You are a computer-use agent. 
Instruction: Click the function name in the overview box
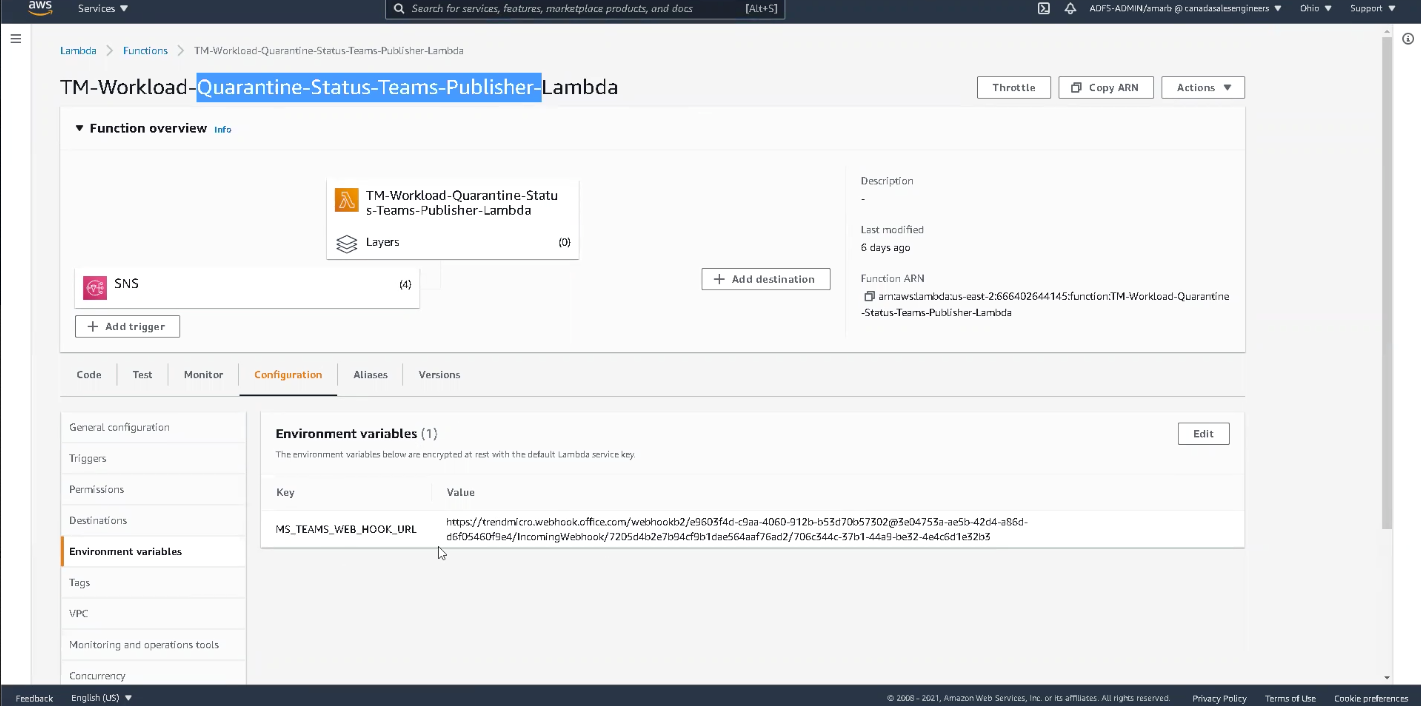click(x=462, y=203)
